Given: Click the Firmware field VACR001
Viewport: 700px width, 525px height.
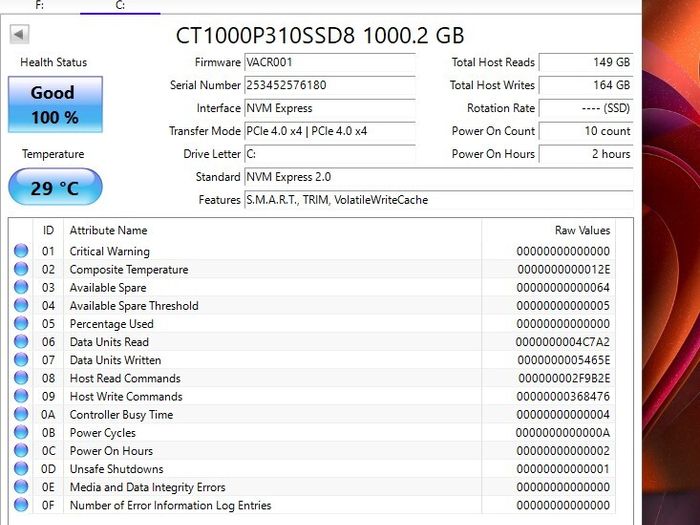Looking at the screenshot, I should click(x=330, y=62).
